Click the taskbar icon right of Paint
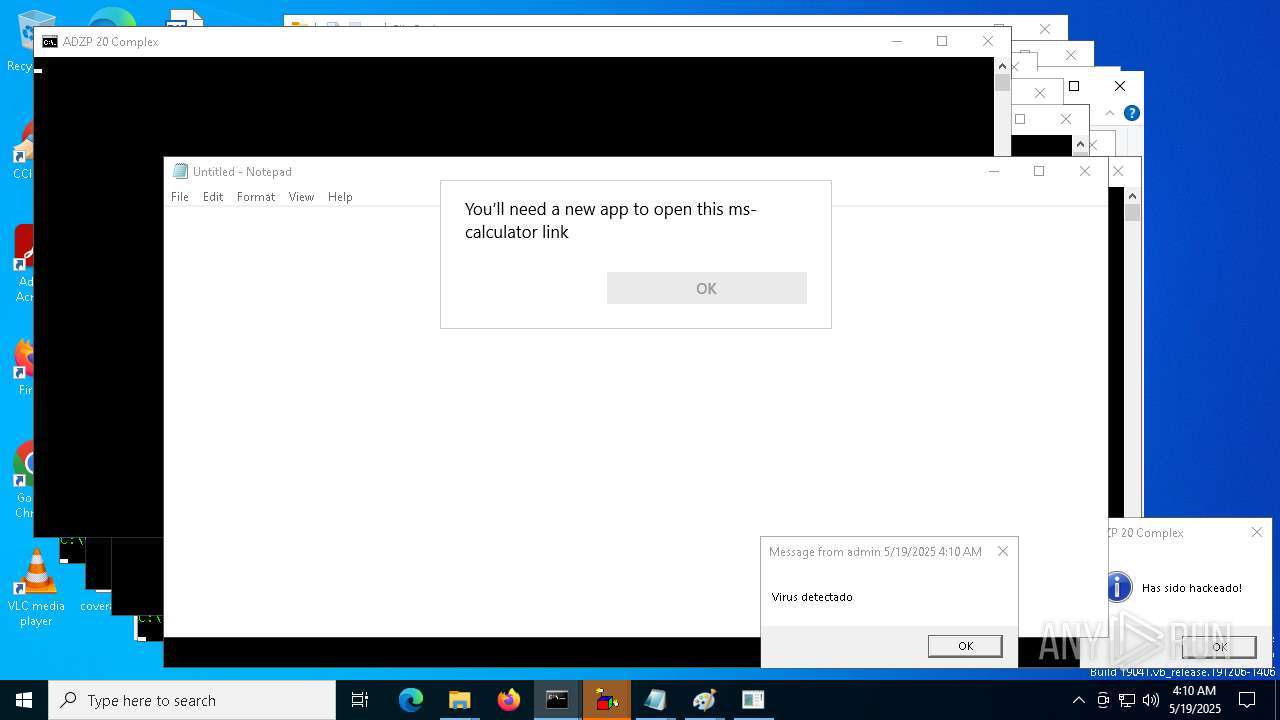This screenshot has width=1280, height=720. pyautogui.click(x=753, y=700)
